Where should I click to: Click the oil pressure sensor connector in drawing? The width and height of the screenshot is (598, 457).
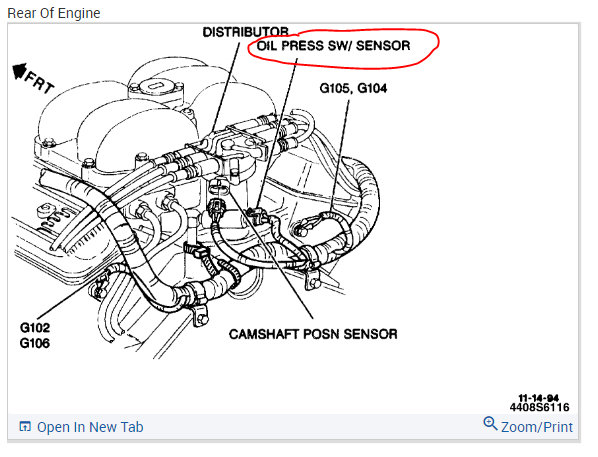click(257, 216)
